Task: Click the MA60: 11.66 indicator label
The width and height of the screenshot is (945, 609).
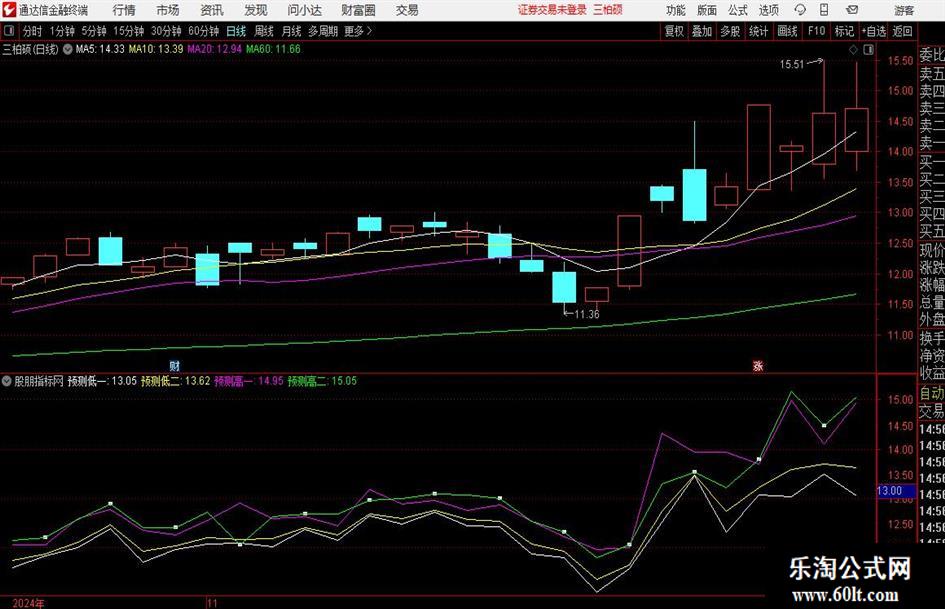Action: [273, 49]
